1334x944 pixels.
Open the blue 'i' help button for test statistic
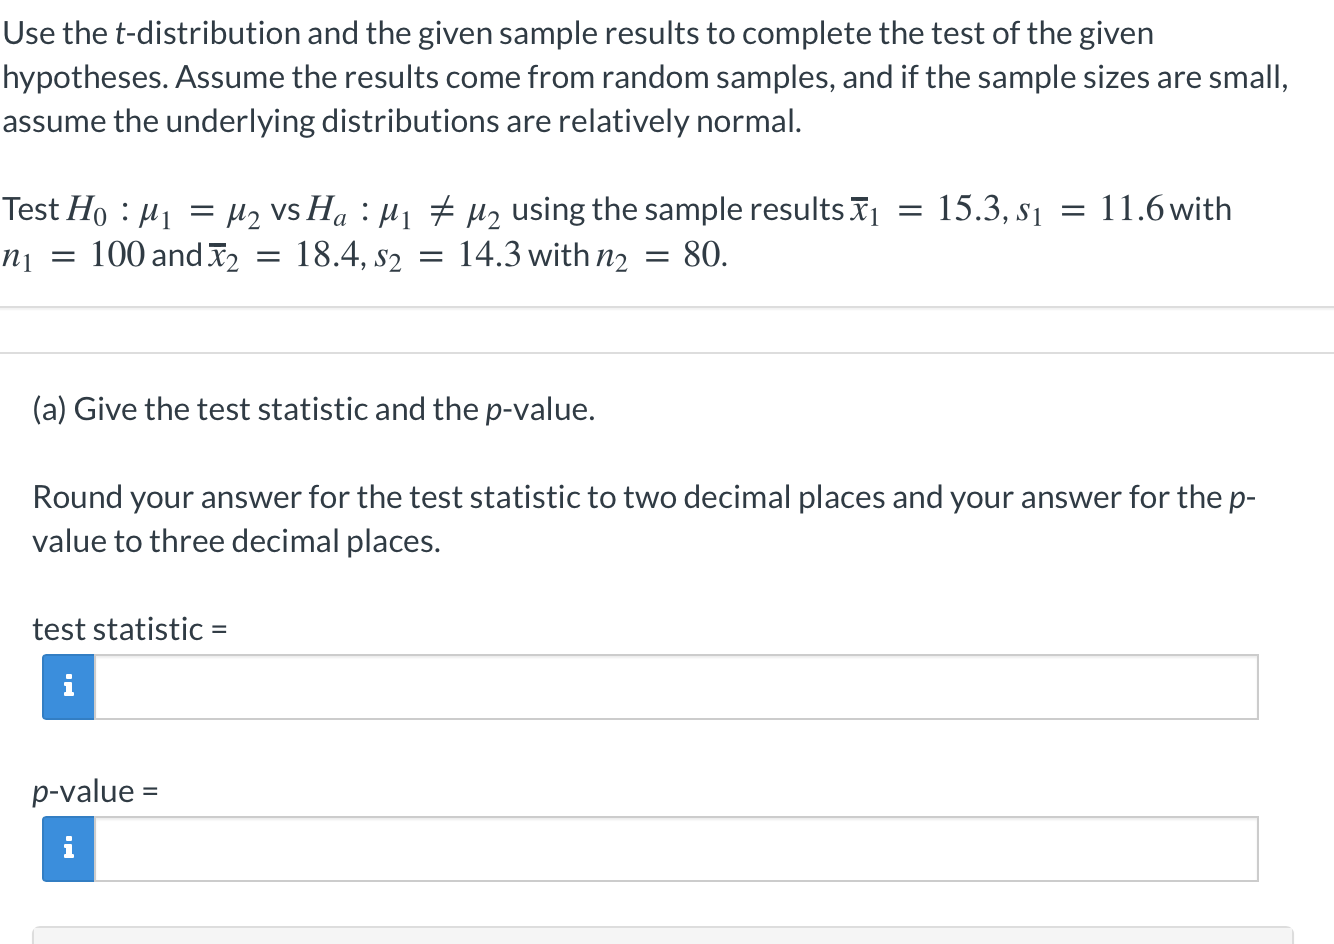click(x=67, y=686)
